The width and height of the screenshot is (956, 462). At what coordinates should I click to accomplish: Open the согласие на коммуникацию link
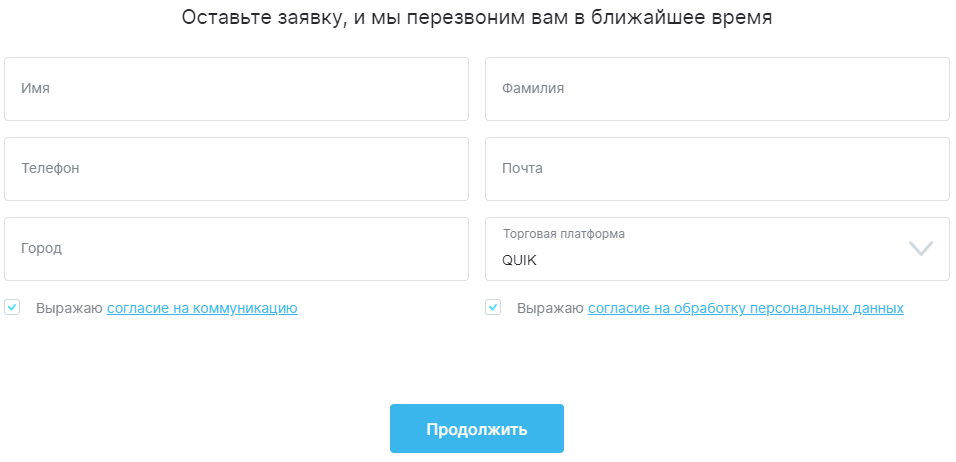202,308
